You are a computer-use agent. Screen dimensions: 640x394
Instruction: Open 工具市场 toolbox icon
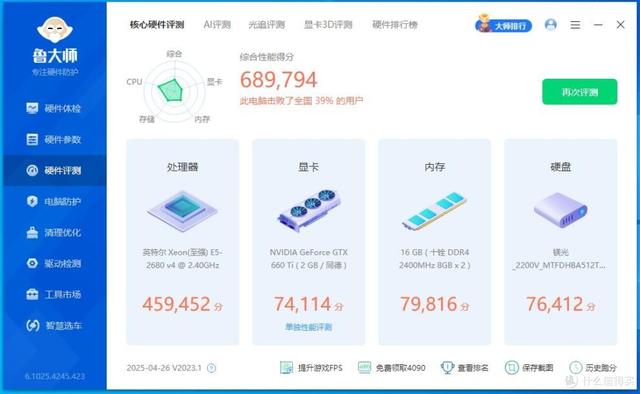[32, 294]
